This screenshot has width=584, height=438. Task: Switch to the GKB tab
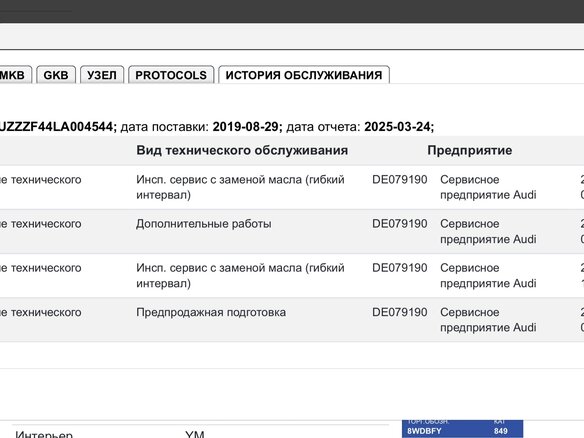pyautogui.click(x=56, y=75)
